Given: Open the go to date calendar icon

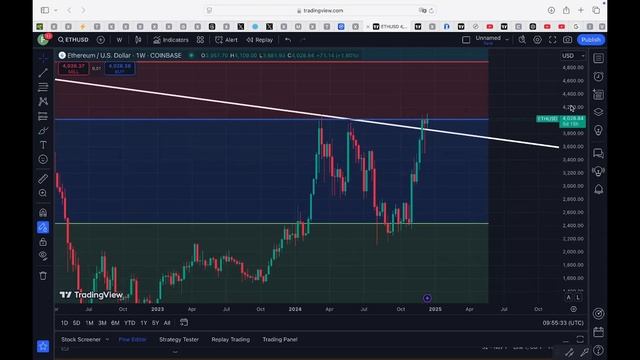Looking at the screenshot, I should click(x=184, y=322).
